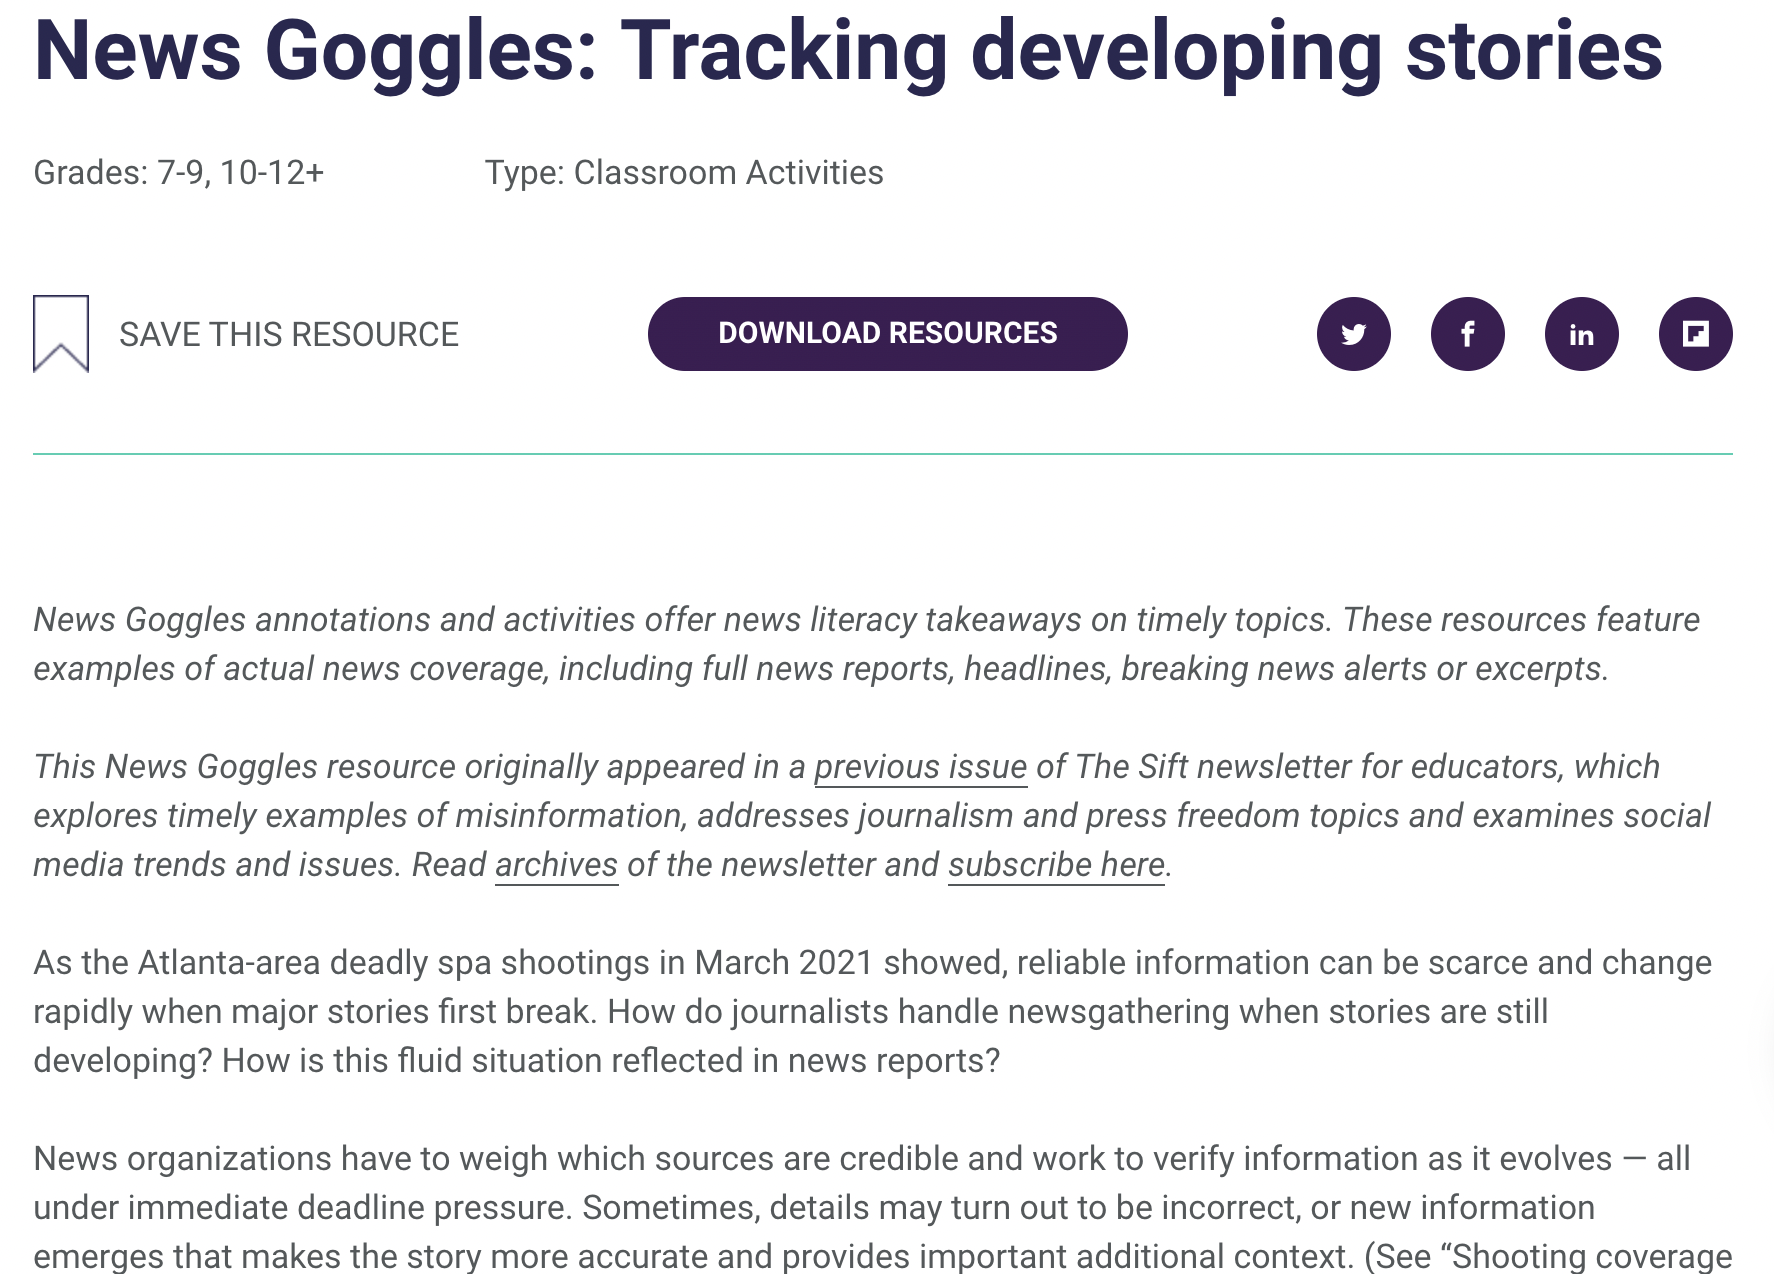Share the article on Flipboard
This screenshot has width=1774, height=1274.
1695,334
